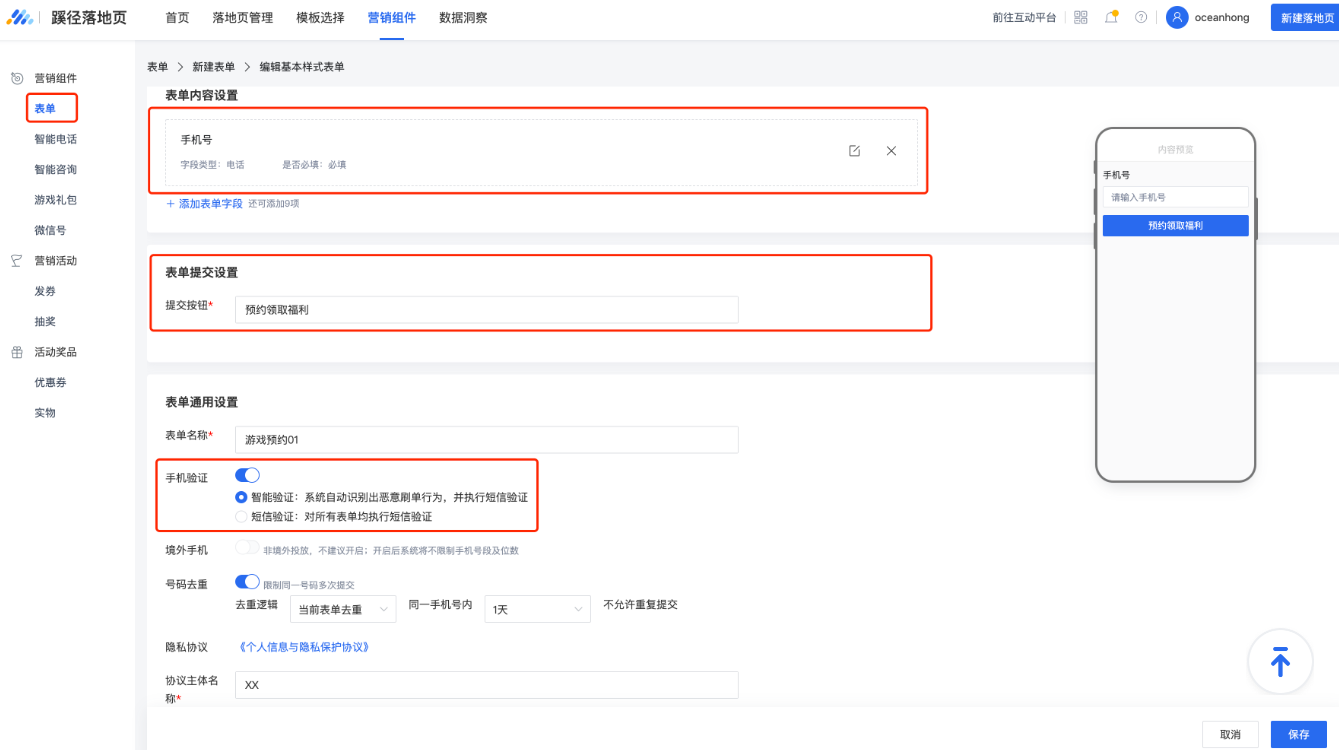
Task: Click 前往互动平台 link
Action: 1024,18
